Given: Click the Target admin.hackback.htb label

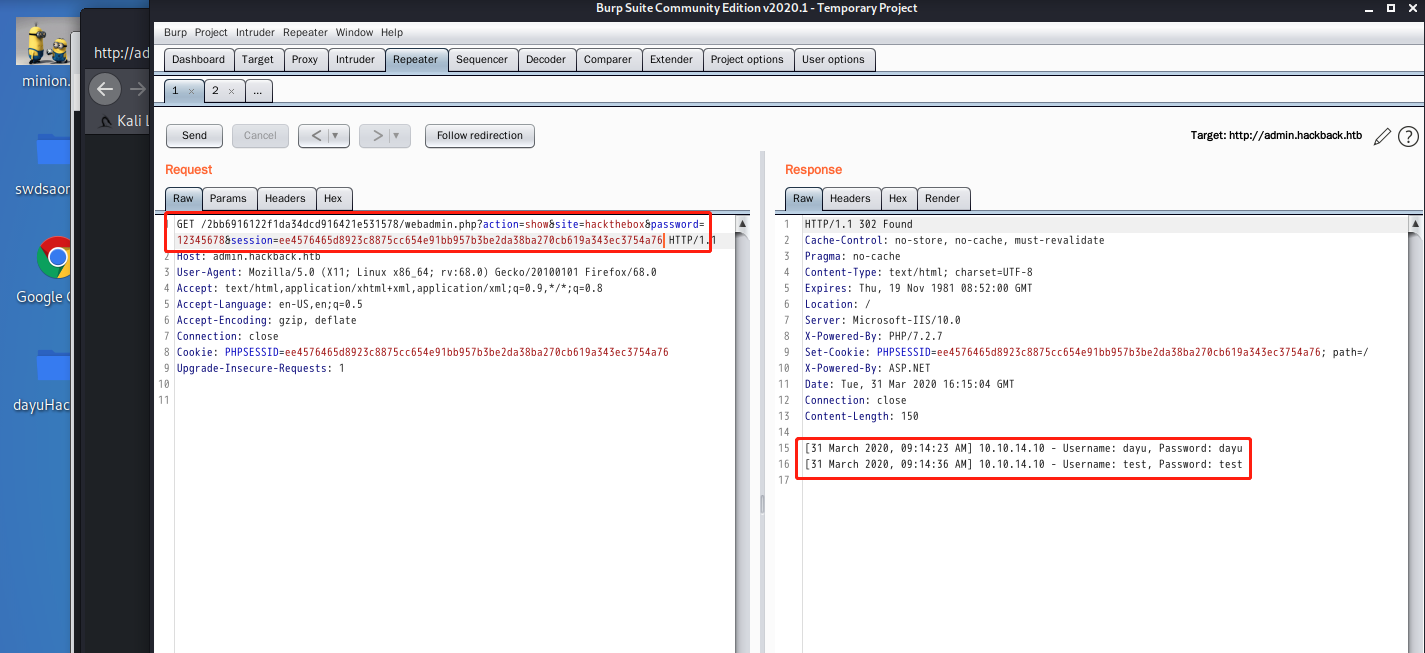Looking at the screenshot, I should click(x=1276, y=136).
